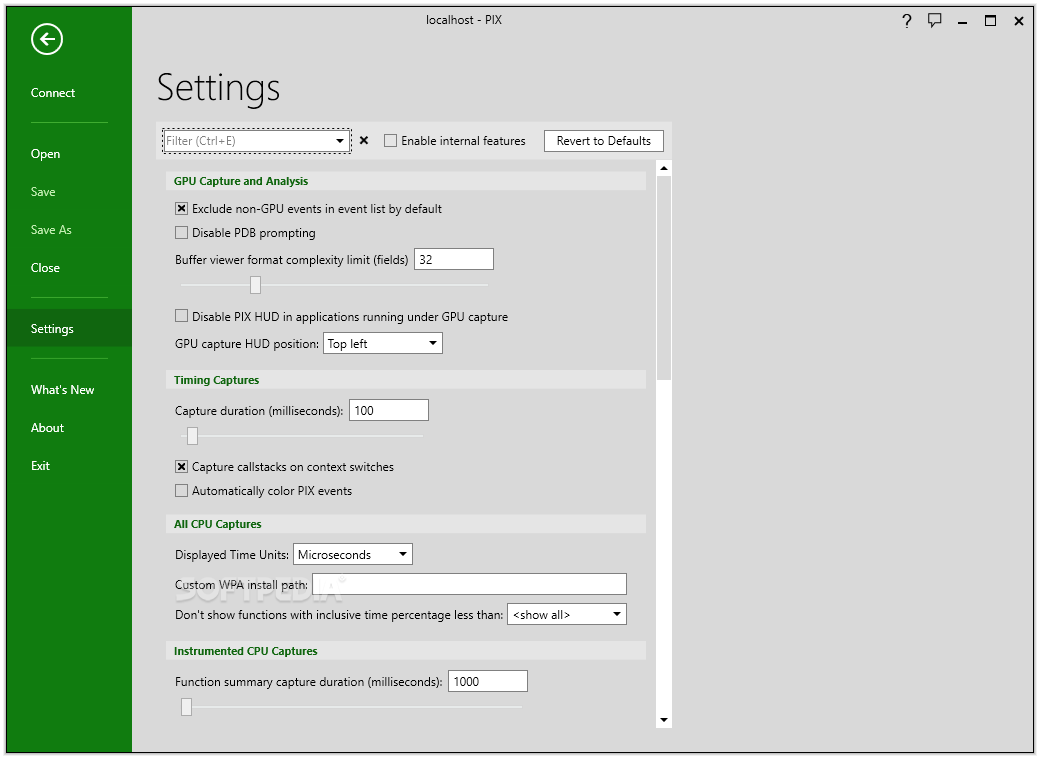
Task: Click the back arrow circle icon
Action: (x=46, y=39)
